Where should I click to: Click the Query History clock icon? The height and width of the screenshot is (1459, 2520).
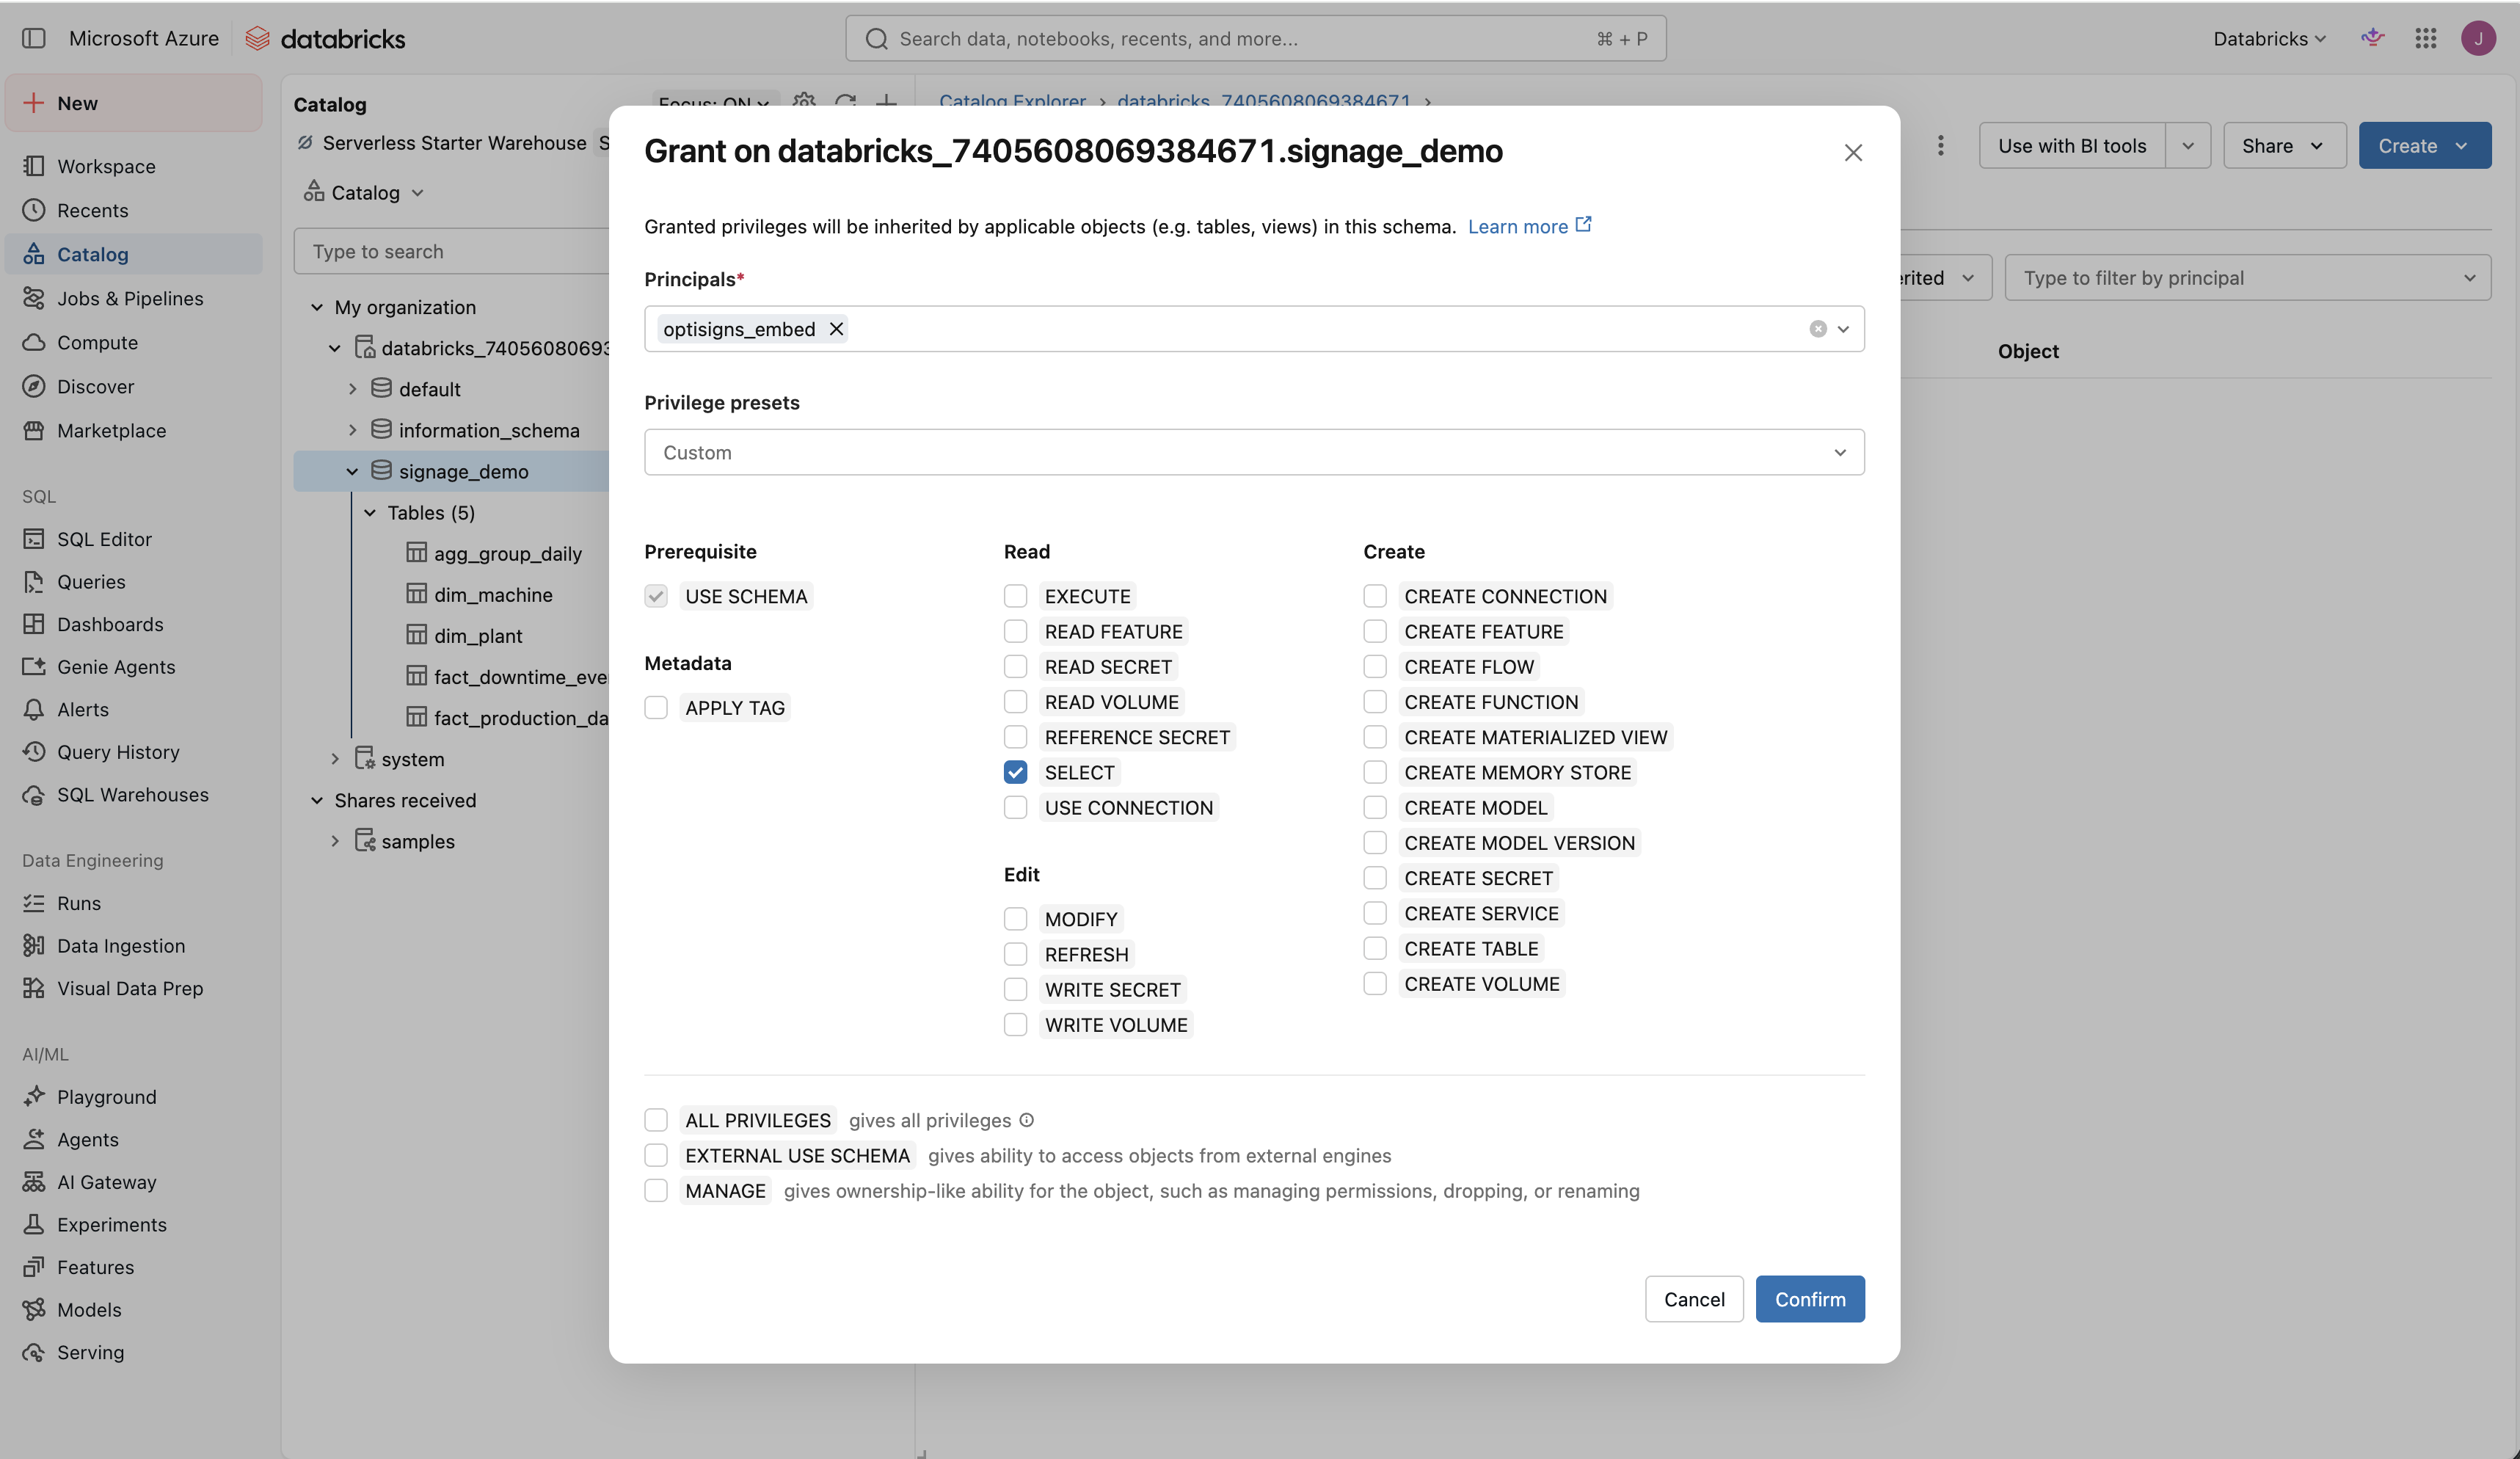click(34, 751)
